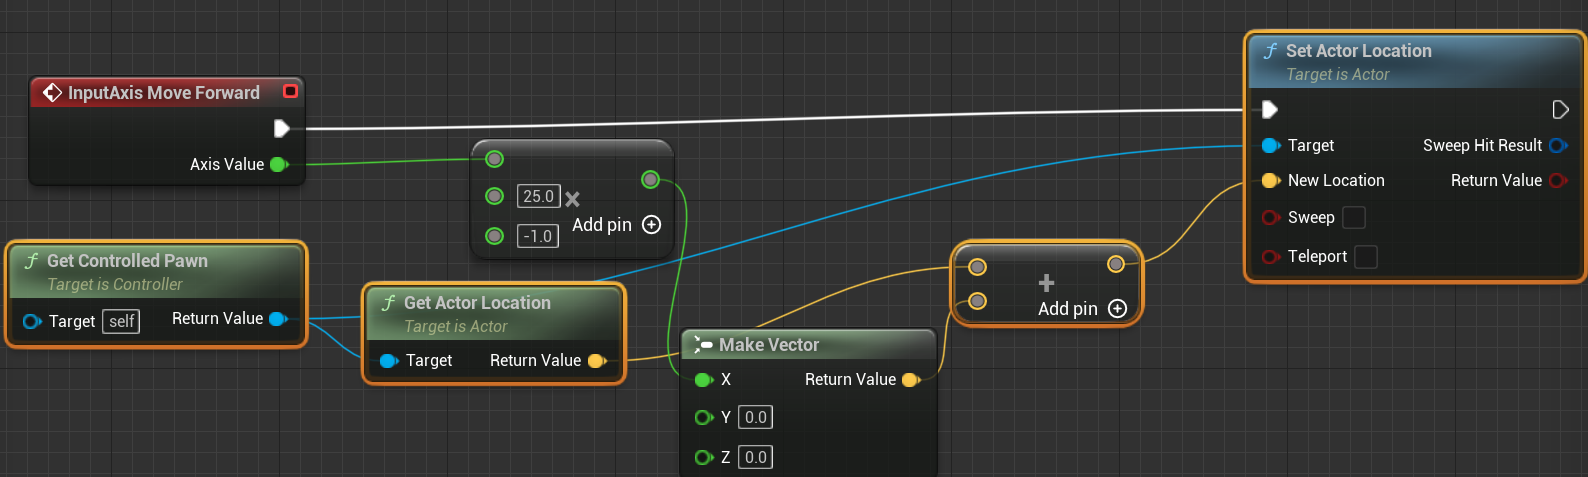Select the Get Actor Location node header

pos(494,313)
